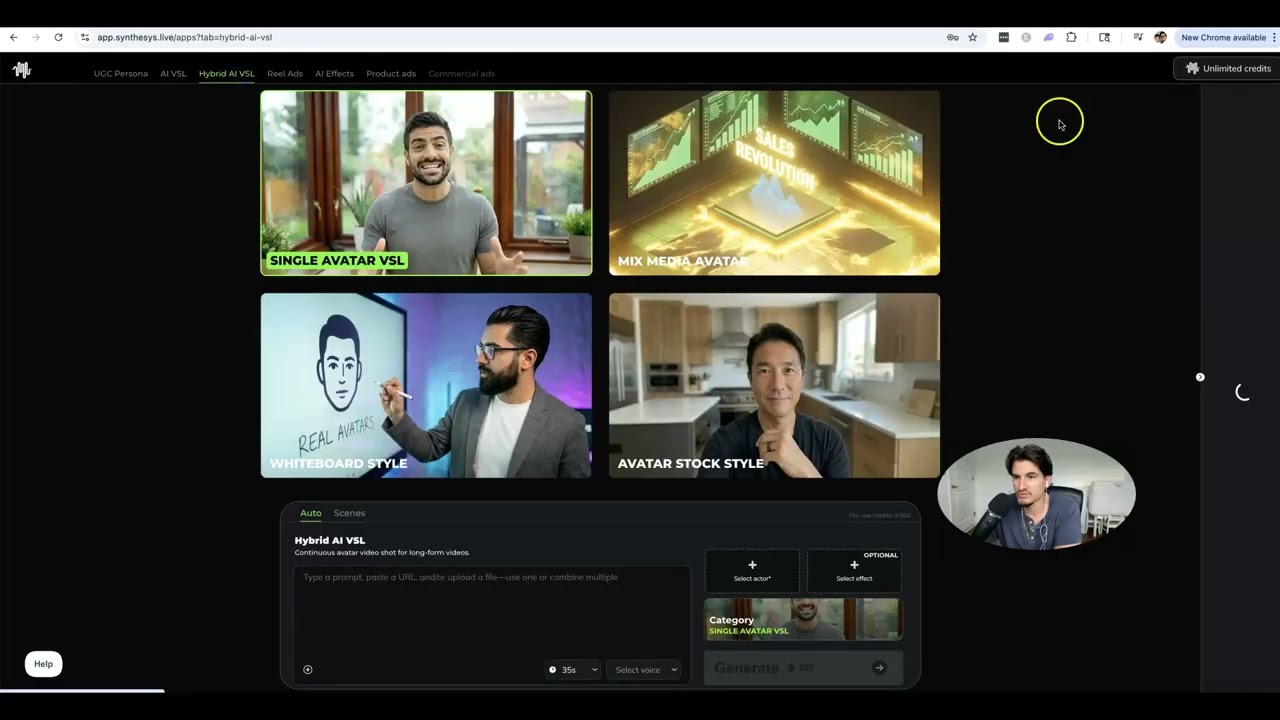
Task: Click the grey circular extension icon
Action: click(x=1026, y=37)
